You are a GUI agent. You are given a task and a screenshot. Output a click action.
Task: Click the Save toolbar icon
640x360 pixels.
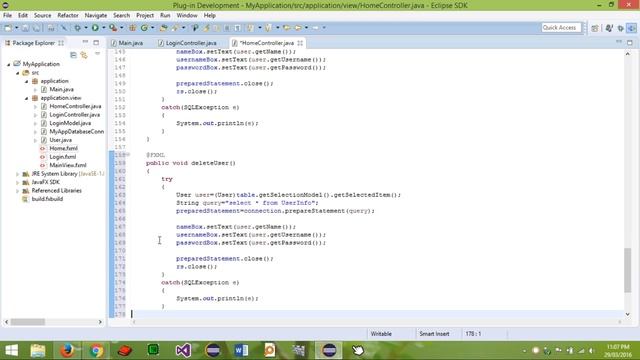tap(25, 28)
